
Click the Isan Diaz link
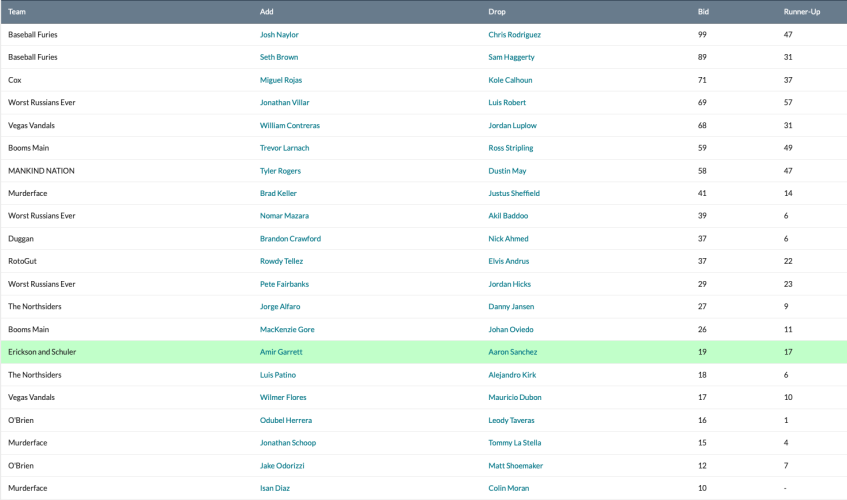tap(274, 488)
